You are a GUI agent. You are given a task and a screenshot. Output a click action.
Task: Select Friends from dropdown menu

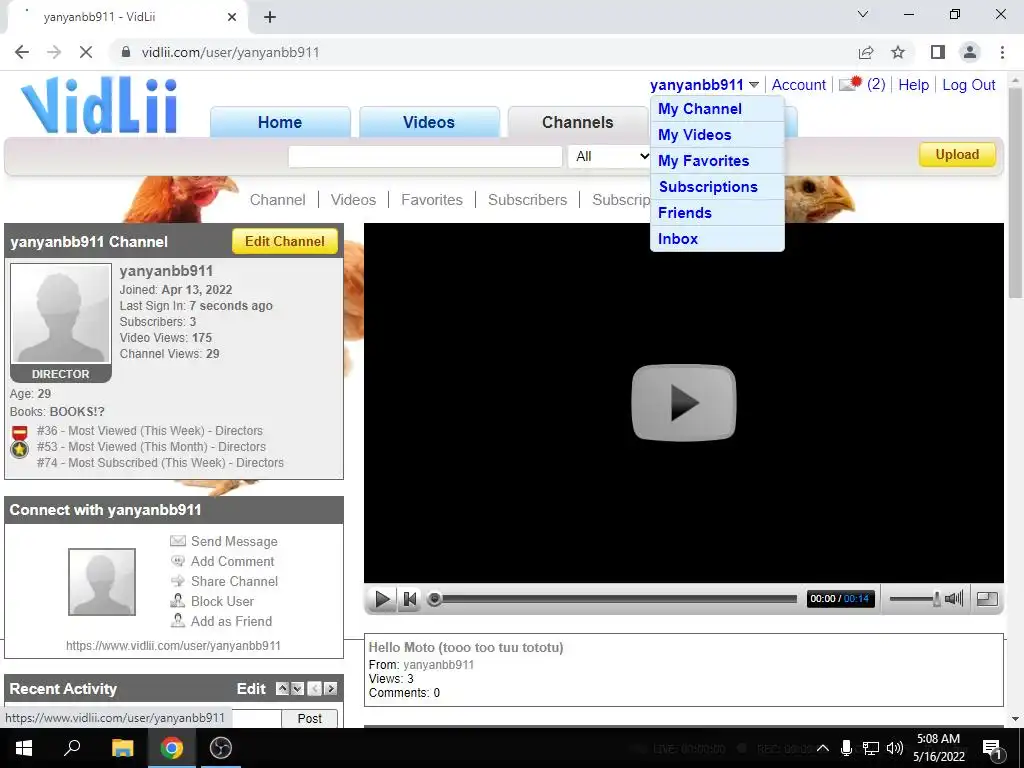717,213
